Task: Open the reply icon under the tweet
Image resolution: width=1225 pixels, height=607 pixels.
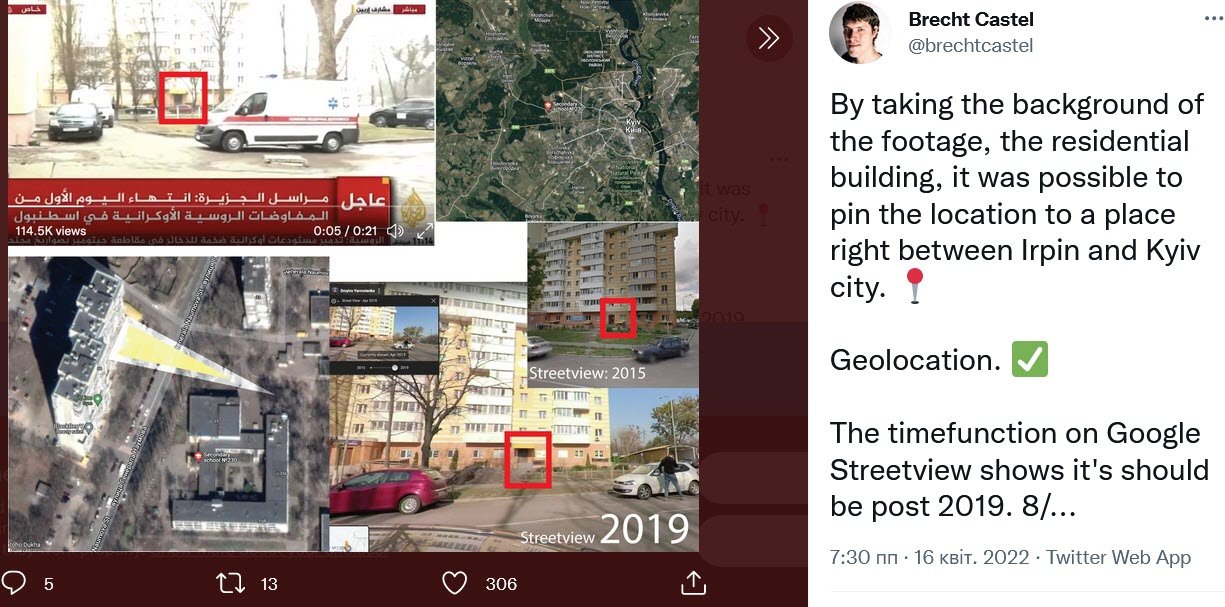Action: [15, 582]
